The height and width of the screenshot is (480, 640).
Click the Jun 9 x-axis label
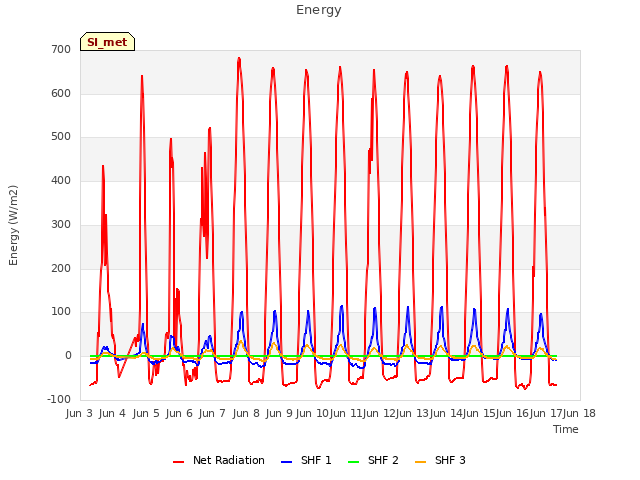click(279, 413)
